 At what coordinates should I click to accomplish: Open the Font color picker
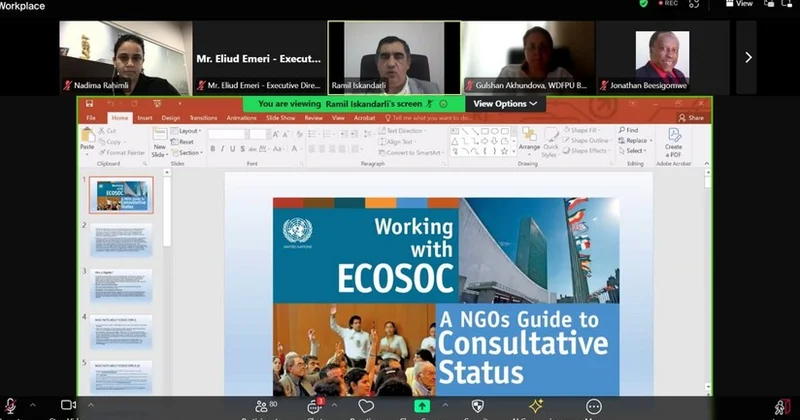tap(295, 149)
